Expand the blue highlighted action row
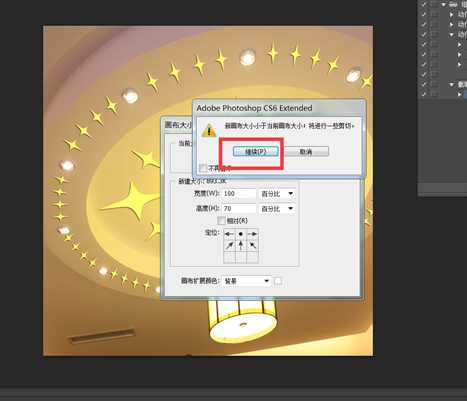The height and width of the screenshot is (401, 467). [x=460, y=95]
